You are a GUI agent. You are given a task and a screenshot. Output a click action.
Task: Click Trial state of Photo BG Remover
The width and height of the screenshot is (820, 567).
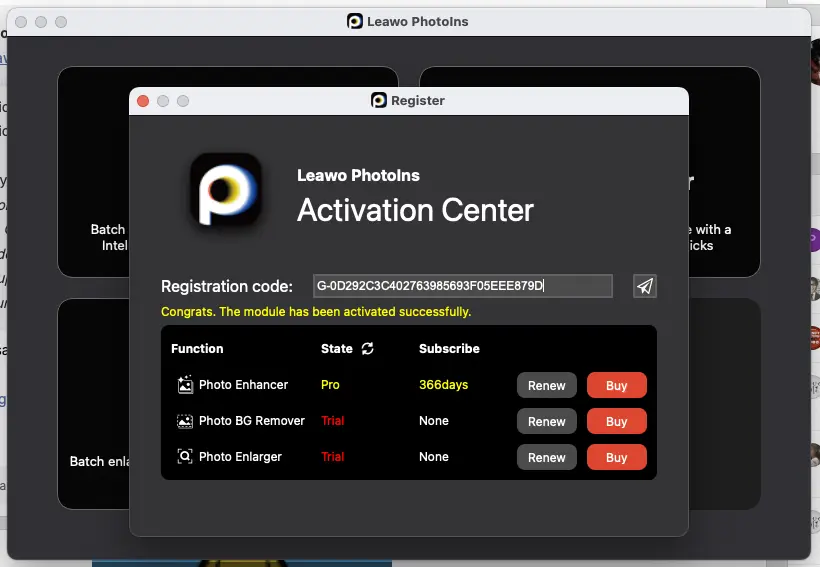[333, 421]
